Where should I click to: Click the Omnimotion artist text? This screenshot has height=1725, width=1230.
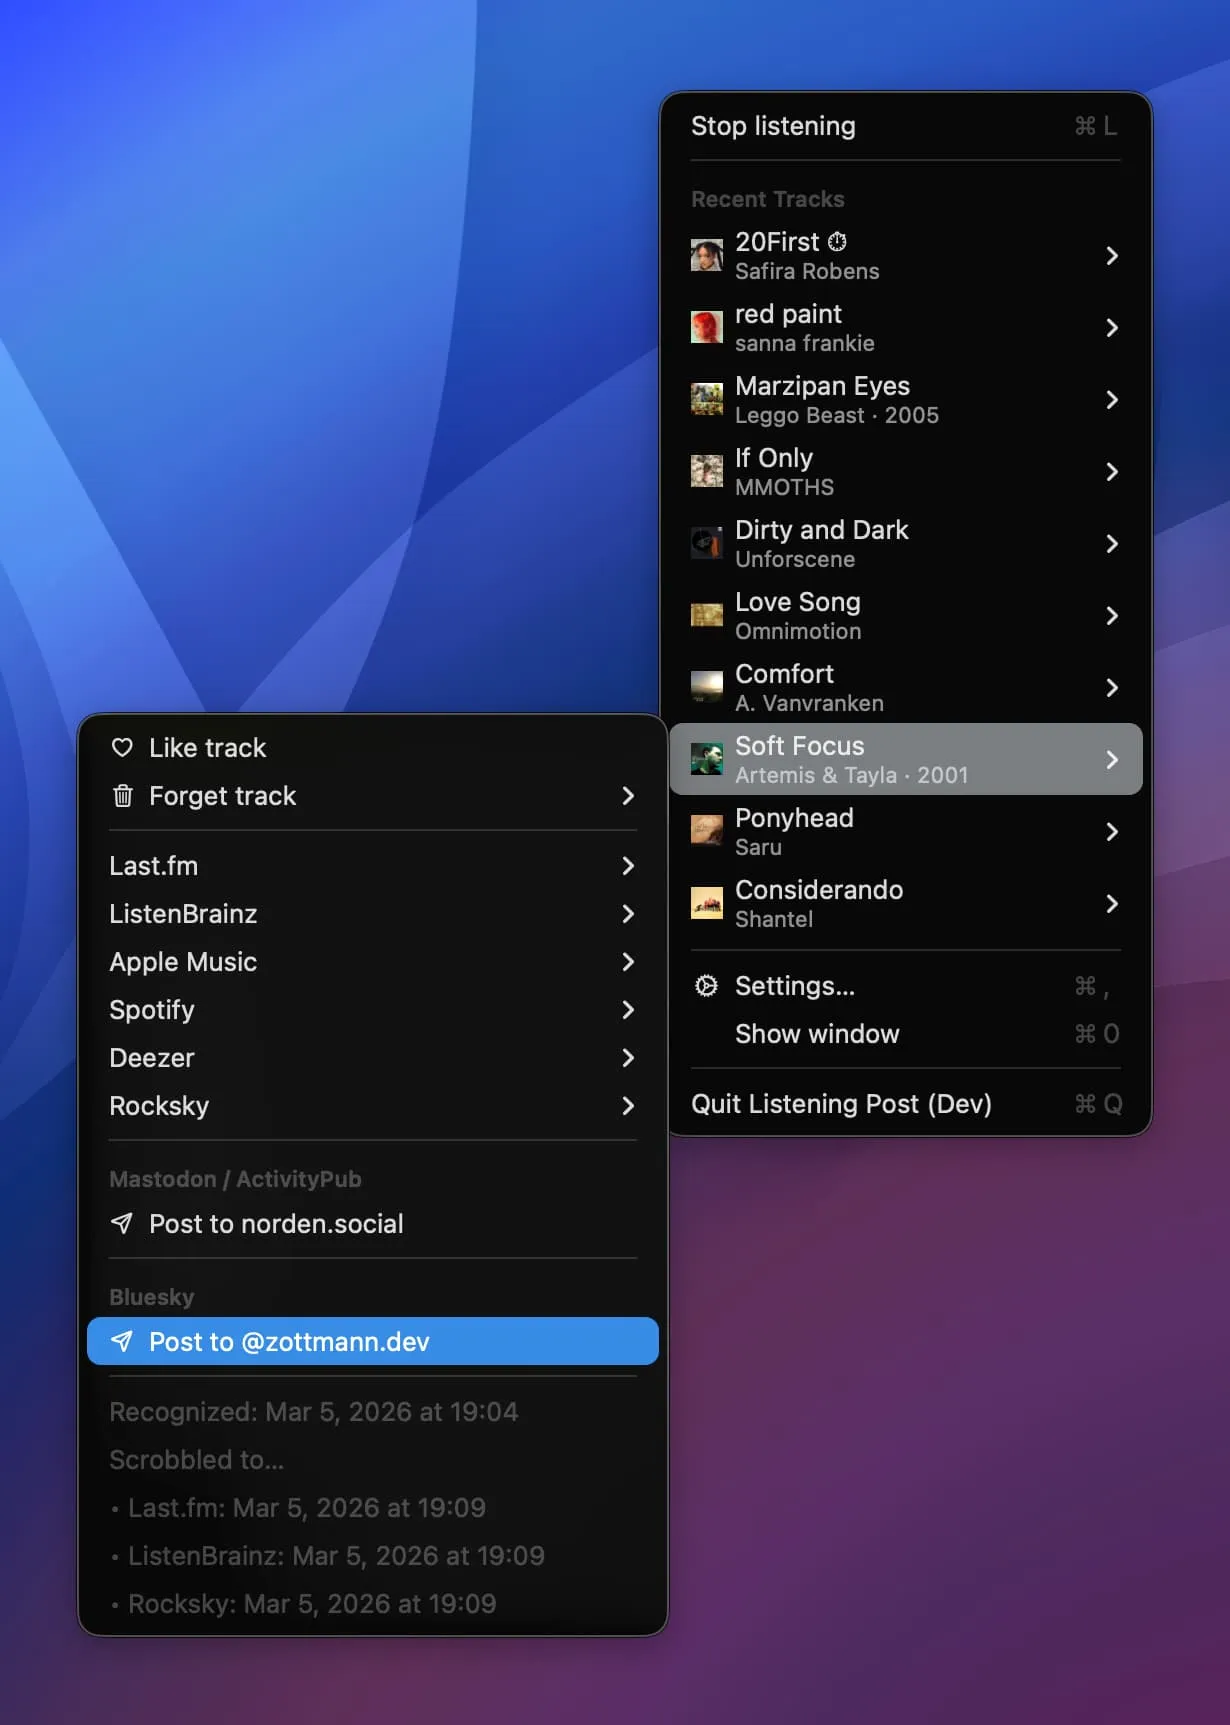click(798, 632)
